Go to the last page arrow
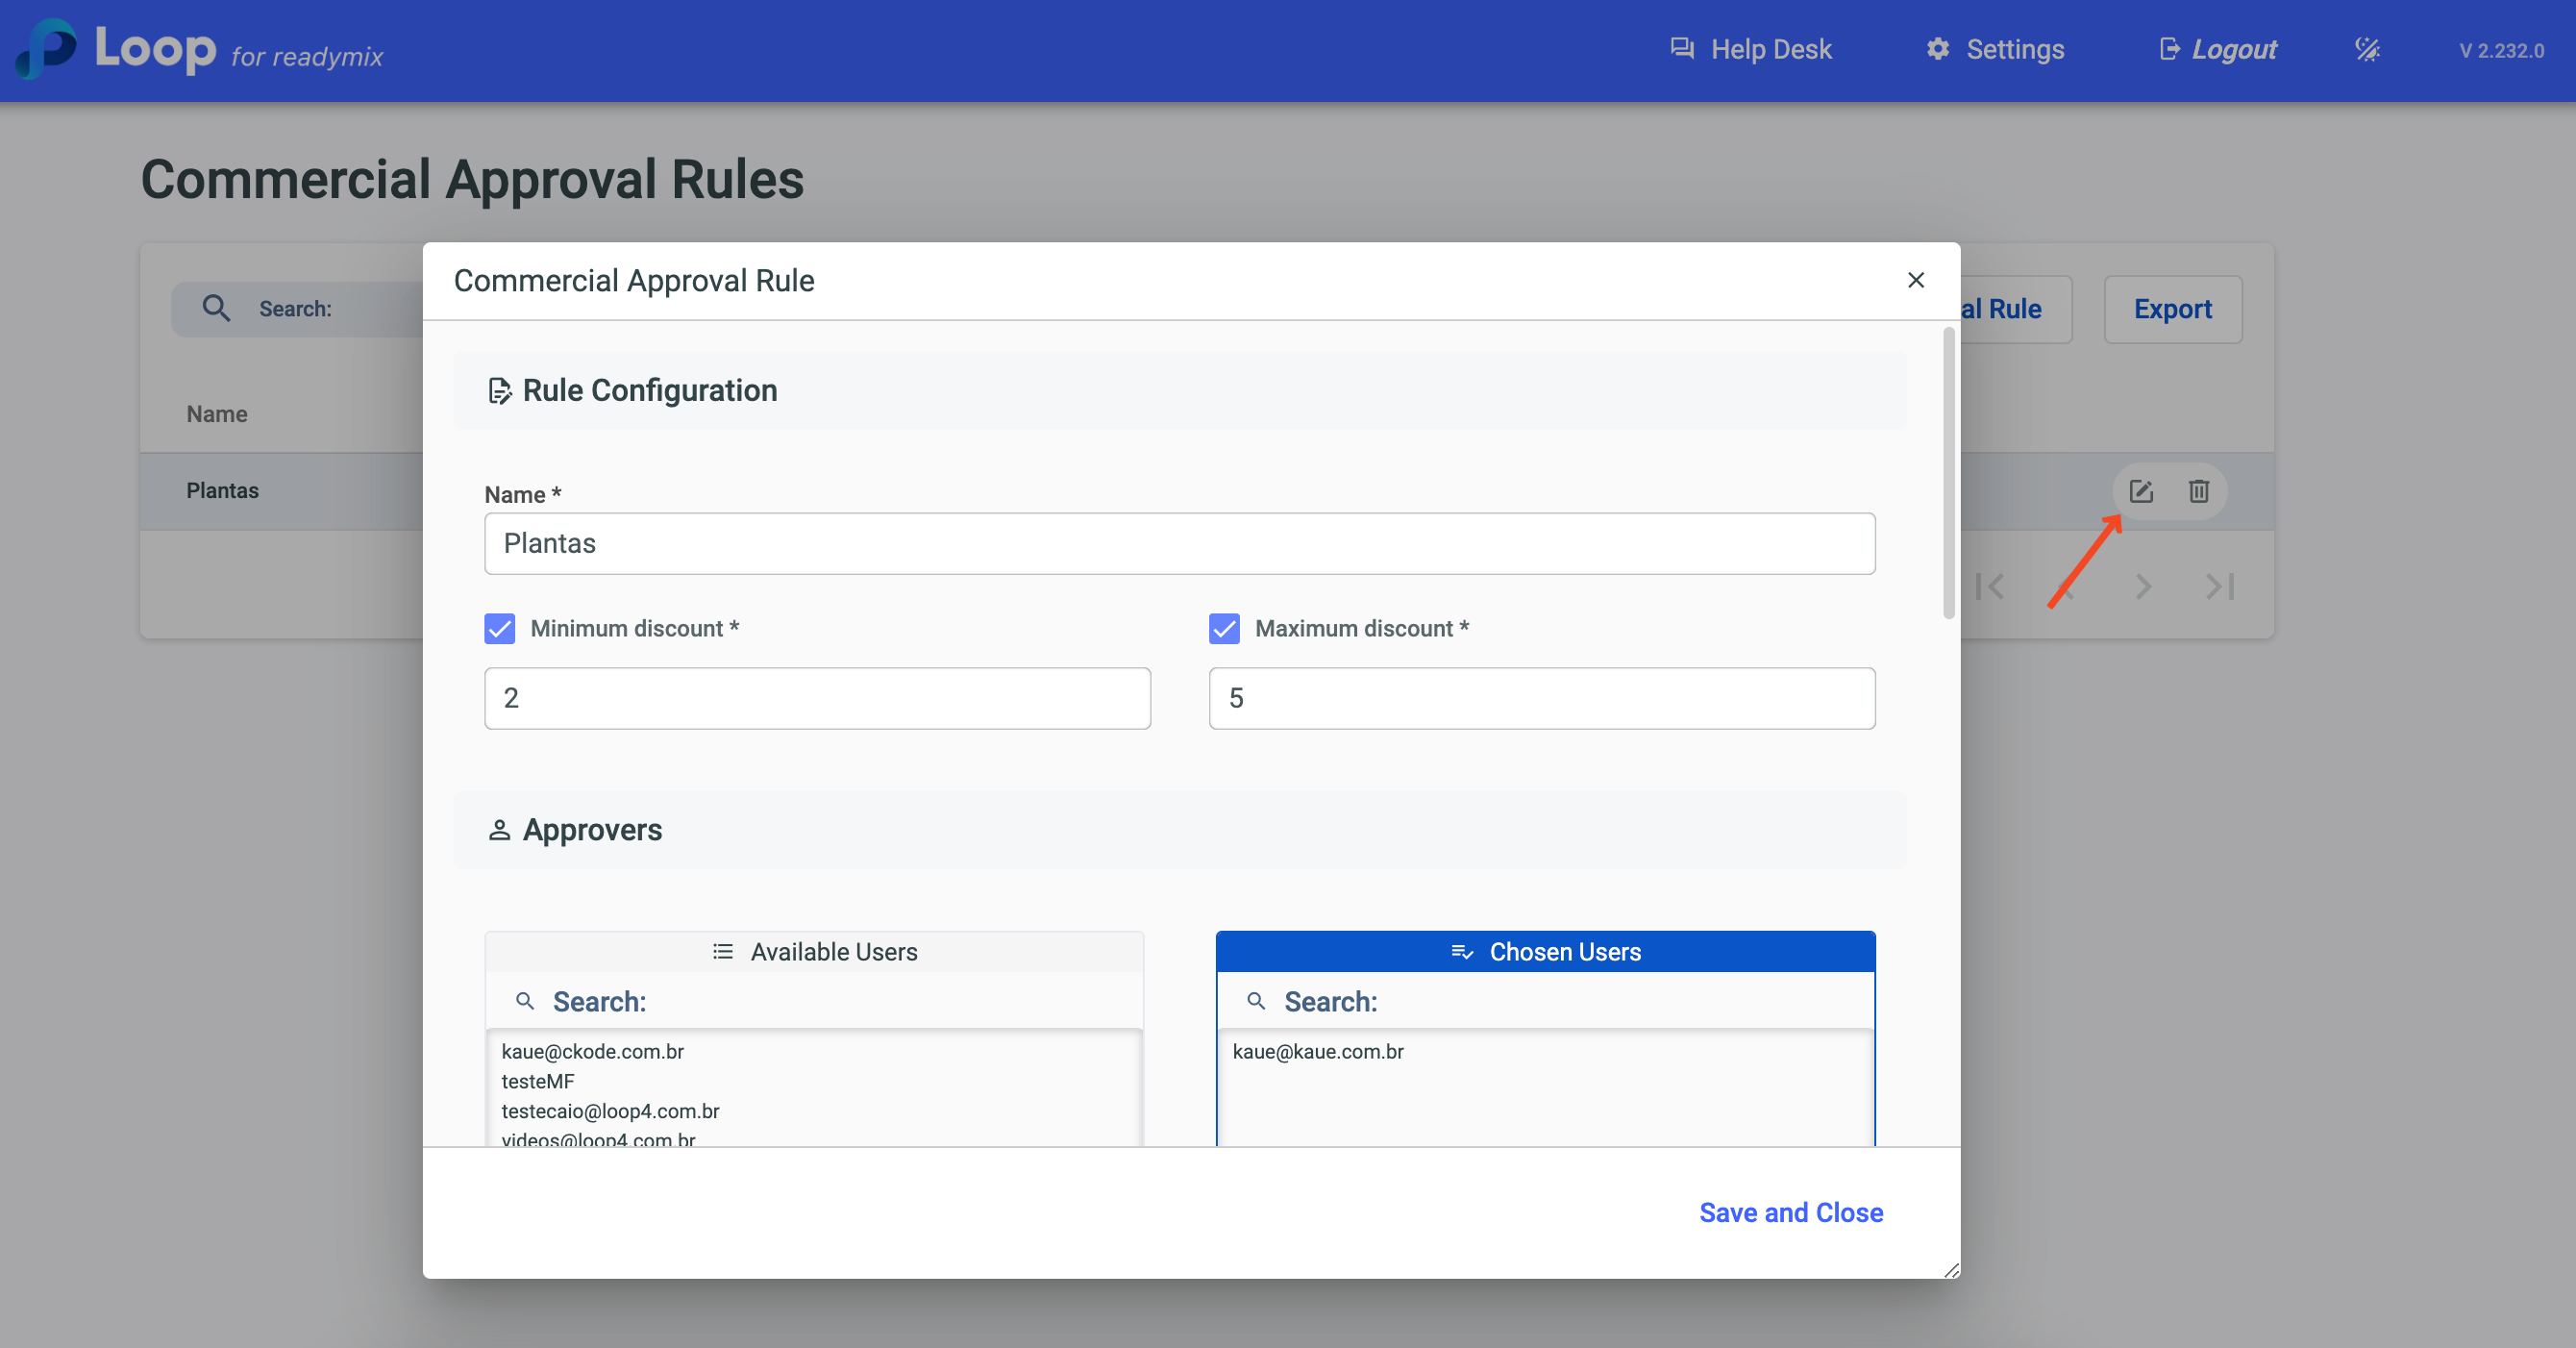The image size is (2576, 1348). pyautogui.click(x=2220, y=586)
